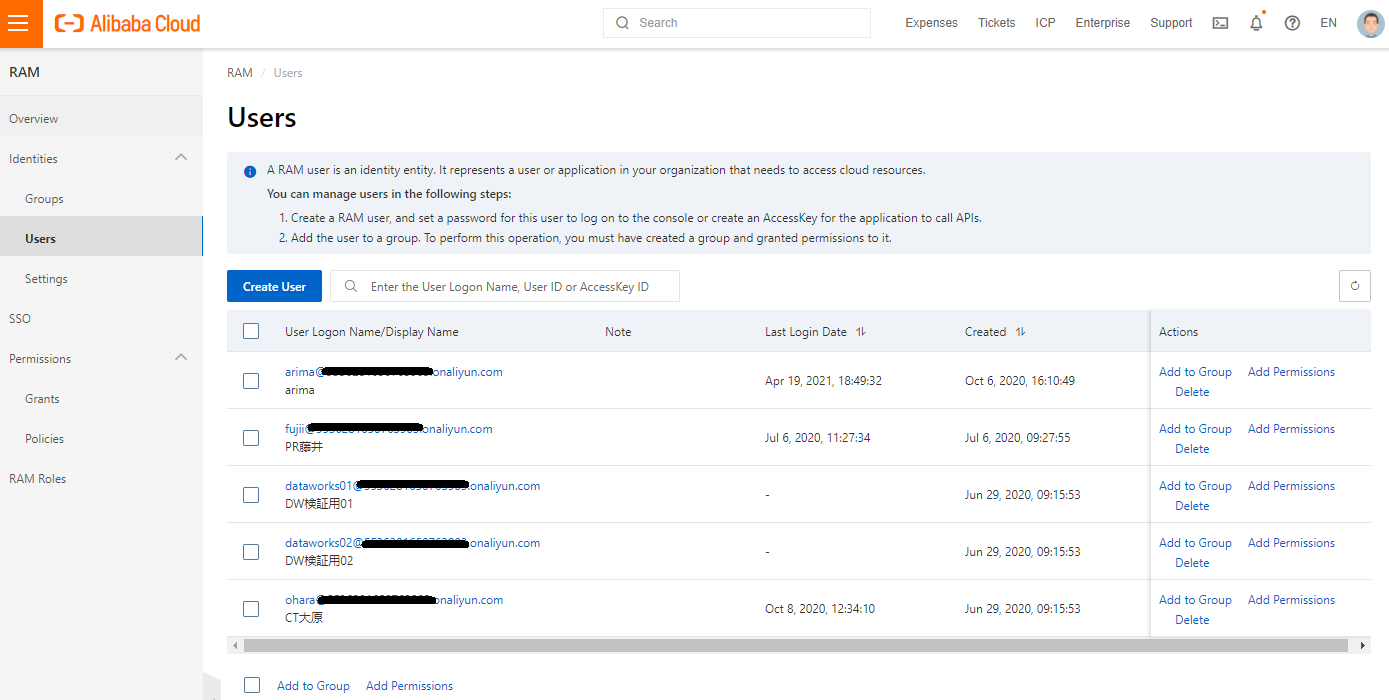Screen dimensions: 1389x700
Task: Click Add to Group for arima
Action: point(1195,372)
